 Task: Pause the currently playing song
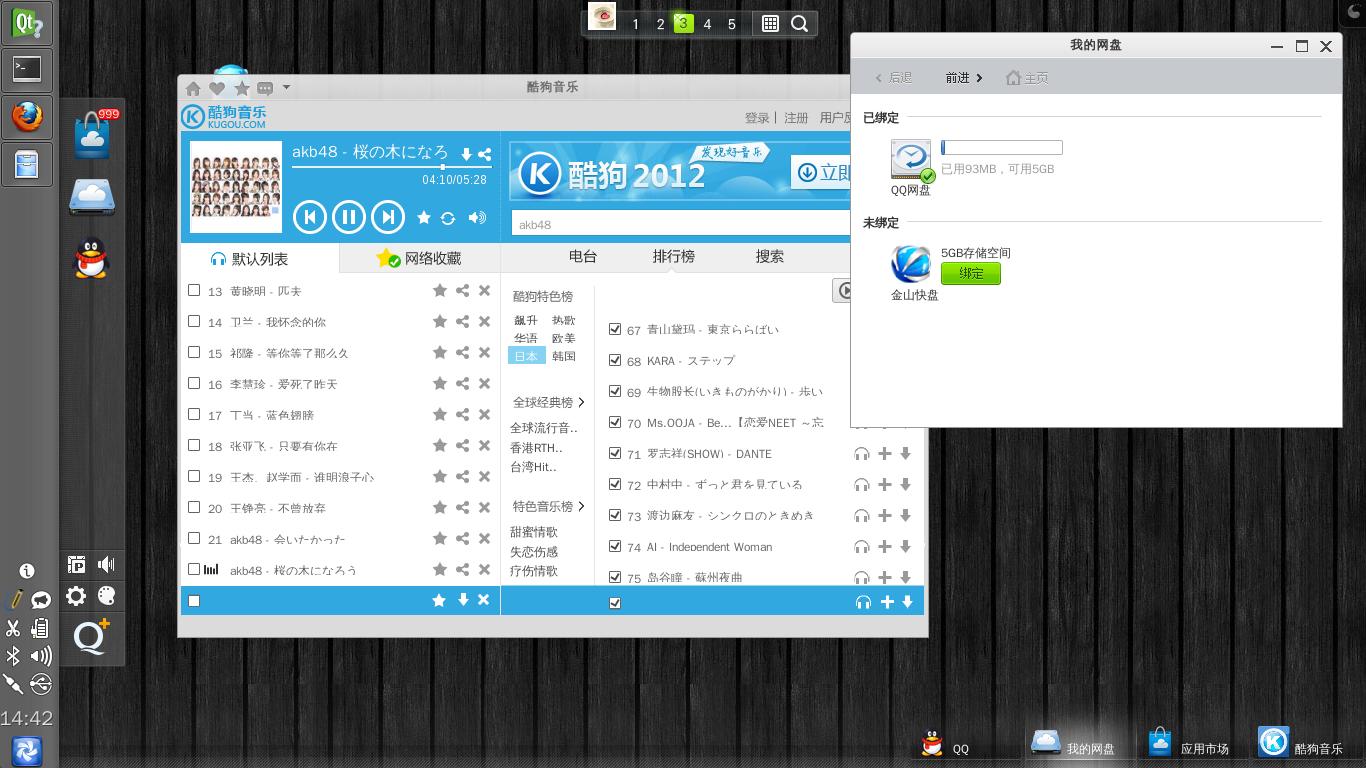pos(349,217)
